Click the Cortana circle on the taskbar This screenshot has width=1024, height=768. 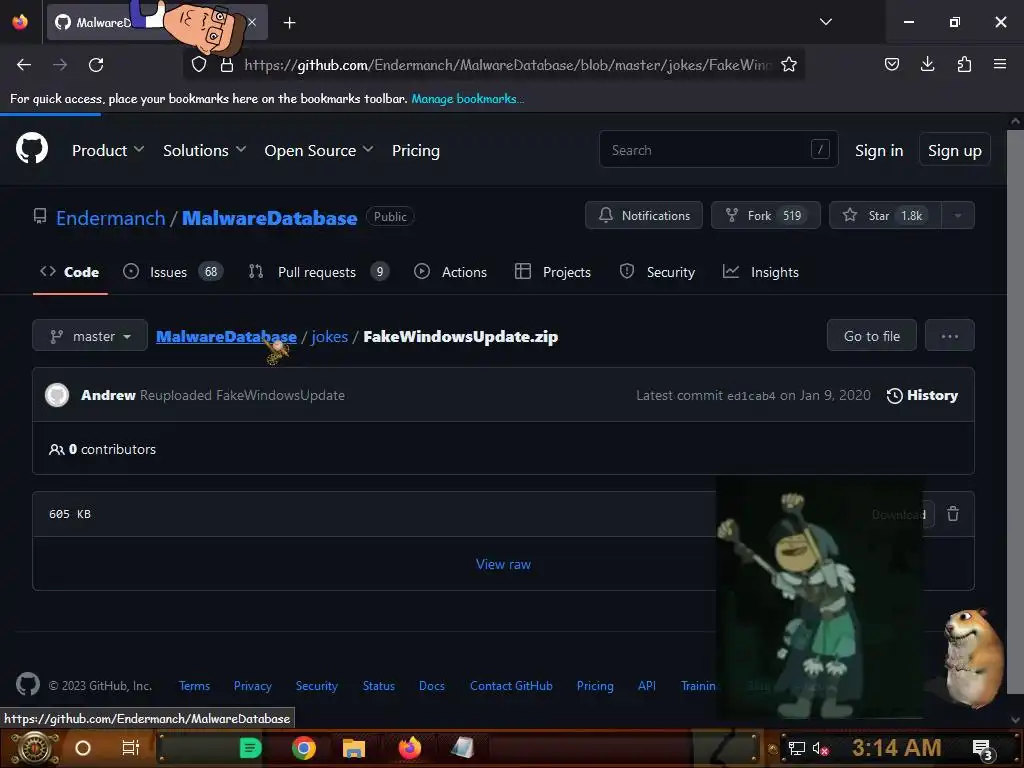coord(83,748)
